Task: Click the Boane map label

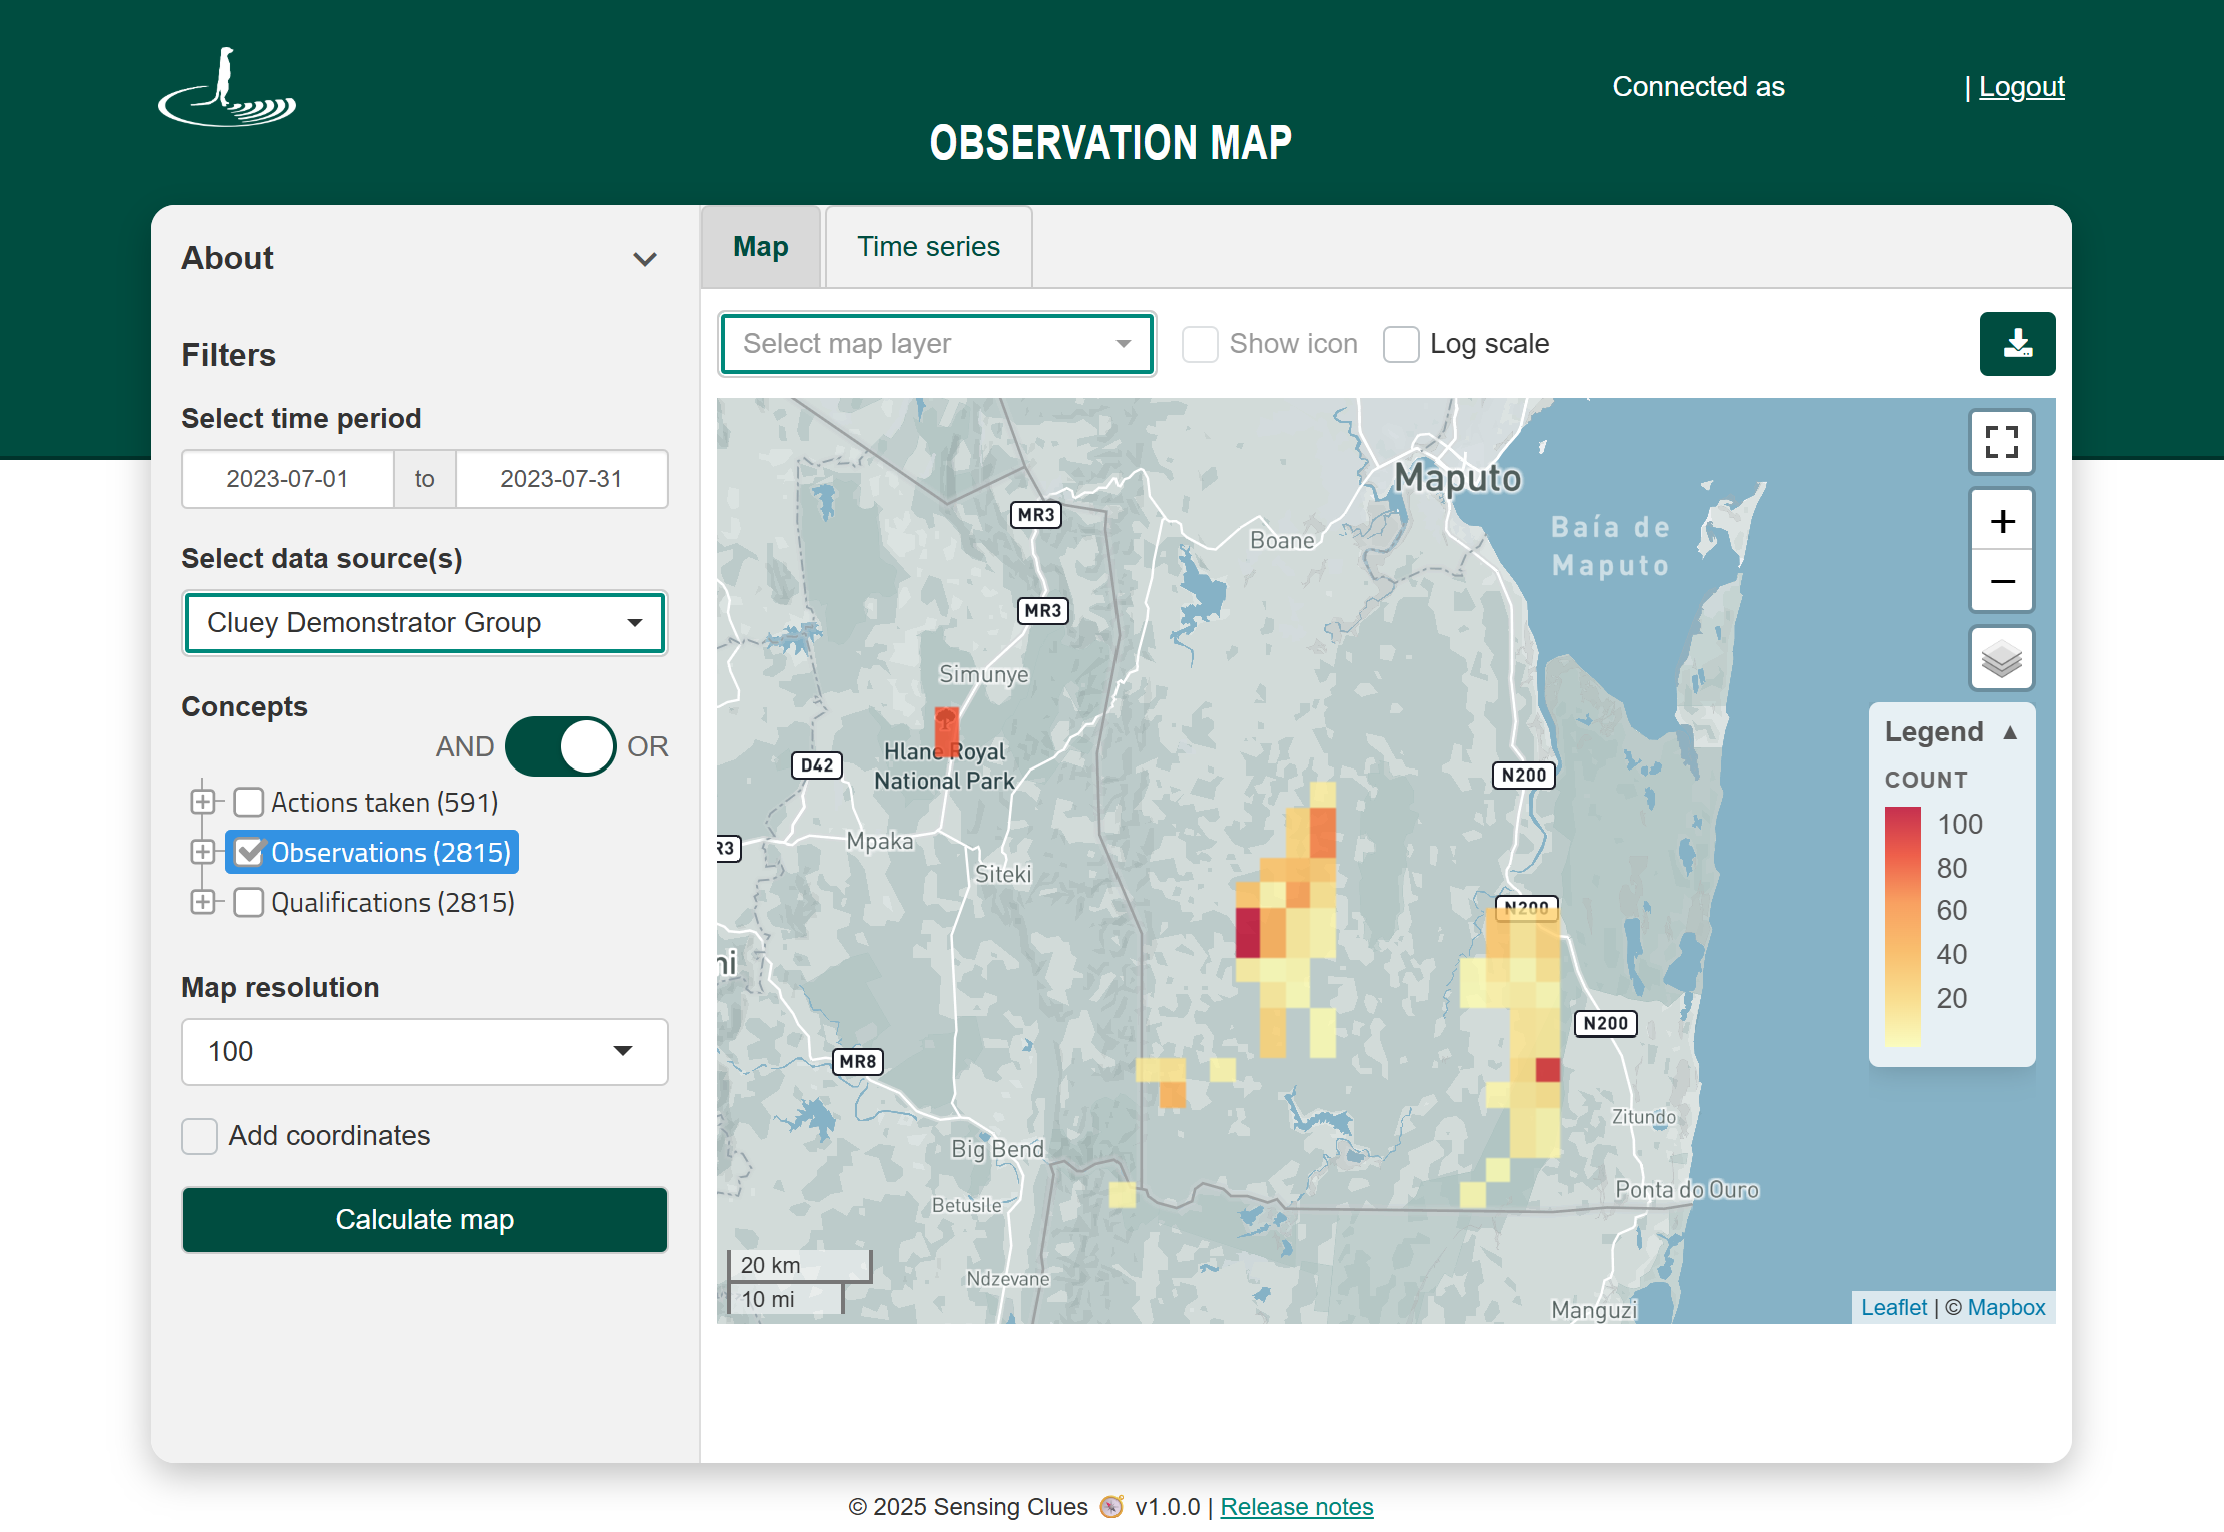Action: [1282, 540]
